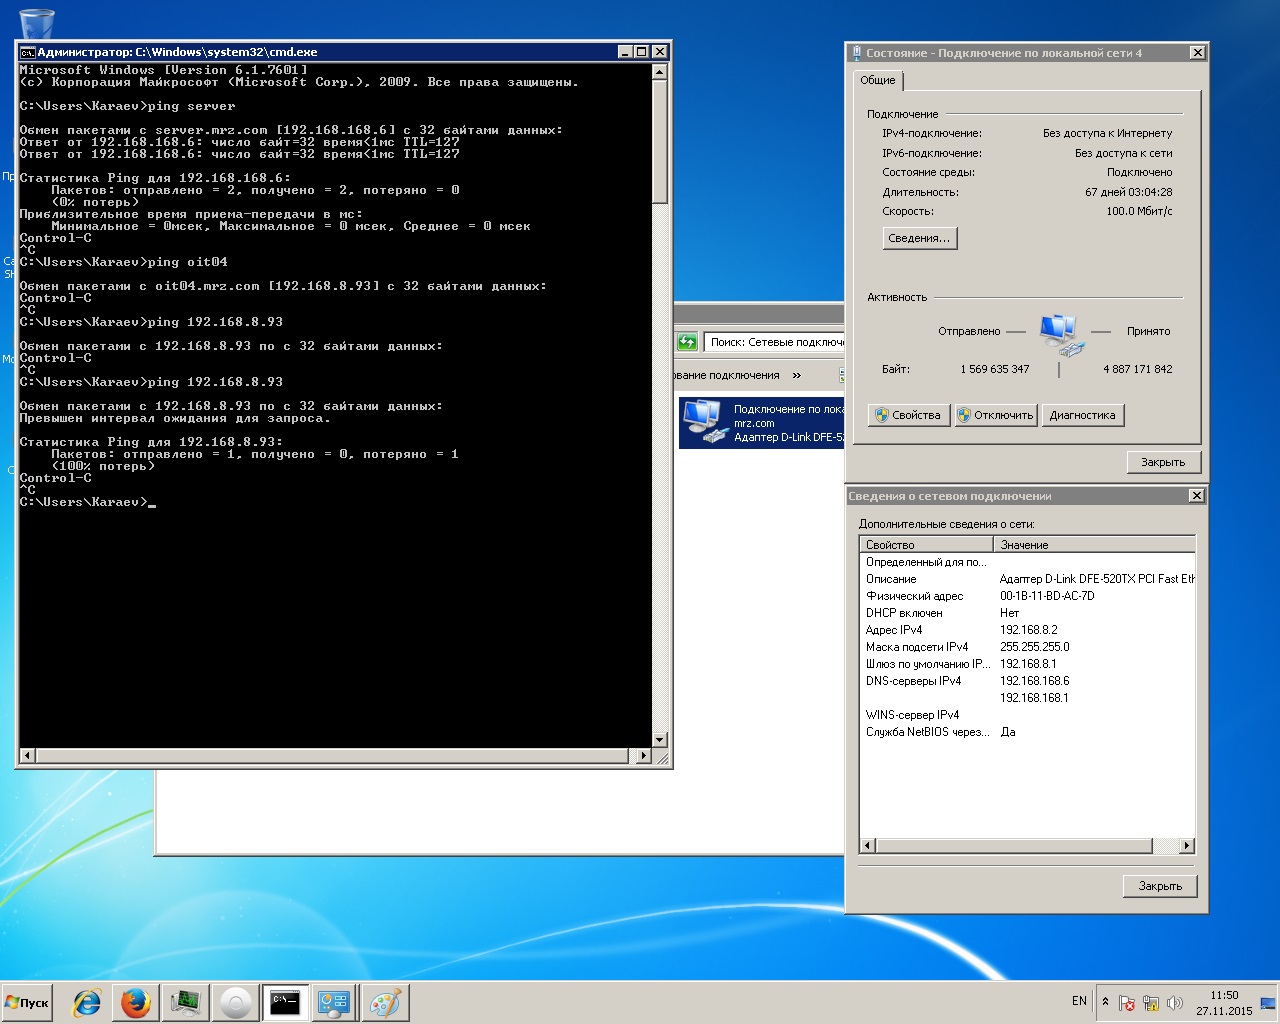
Task: Click the Отключить button
Action: (995, 415)
